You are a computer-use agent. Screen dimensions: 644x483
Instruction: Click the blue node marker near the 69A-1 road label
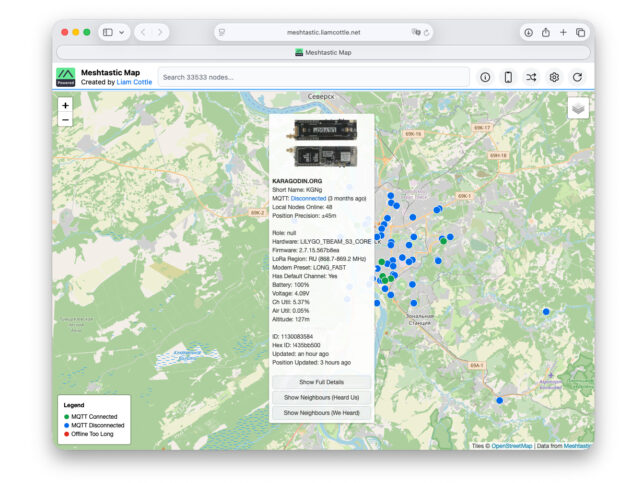click(x=499, y=400)
